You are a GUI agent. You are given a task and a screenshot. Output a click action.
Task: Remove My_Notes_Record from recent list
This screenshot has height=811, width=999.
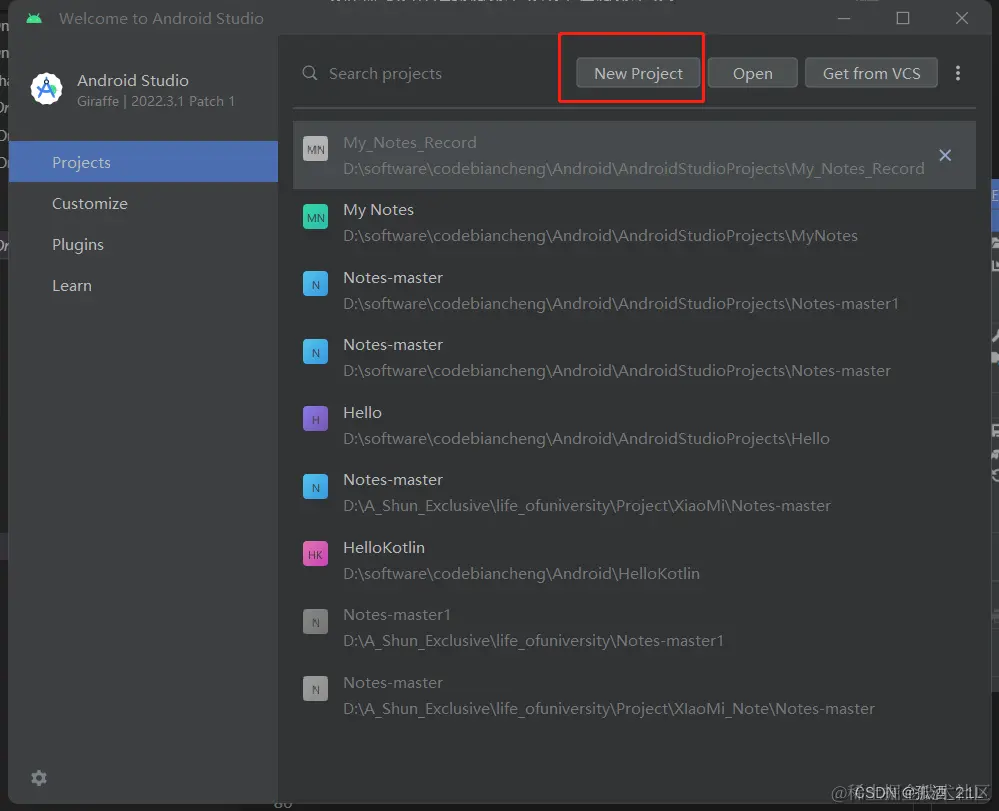pos(945,155)
